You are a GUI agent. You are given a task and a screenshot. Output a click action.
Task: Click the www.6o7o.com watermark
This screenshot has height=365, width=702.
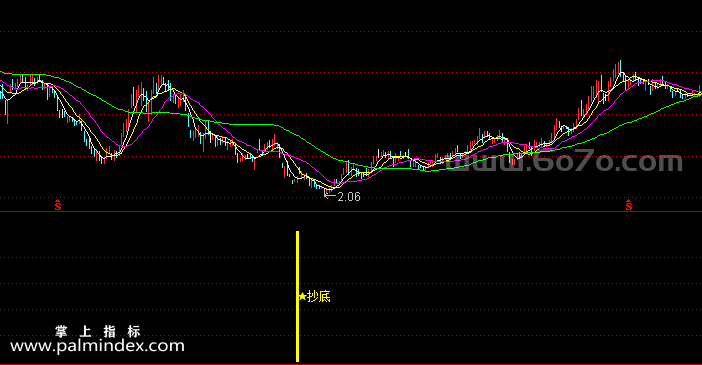click(564, 161)
